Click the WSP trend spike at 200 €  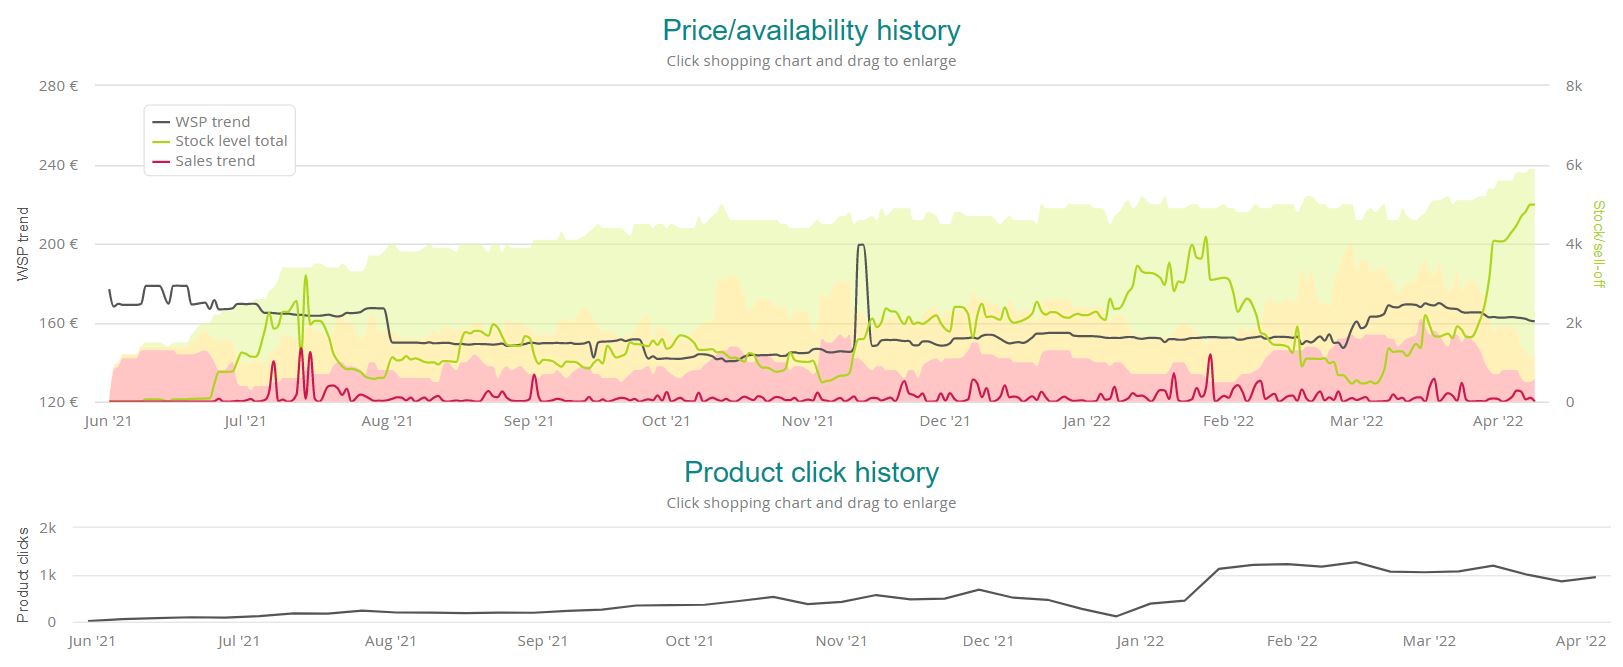point(861,245)
